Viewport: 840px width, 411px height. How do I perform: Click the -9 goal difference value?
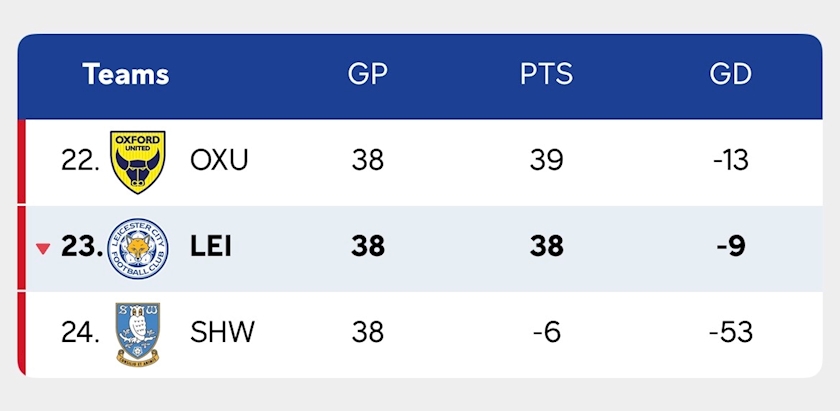click(x=731, y=246)
